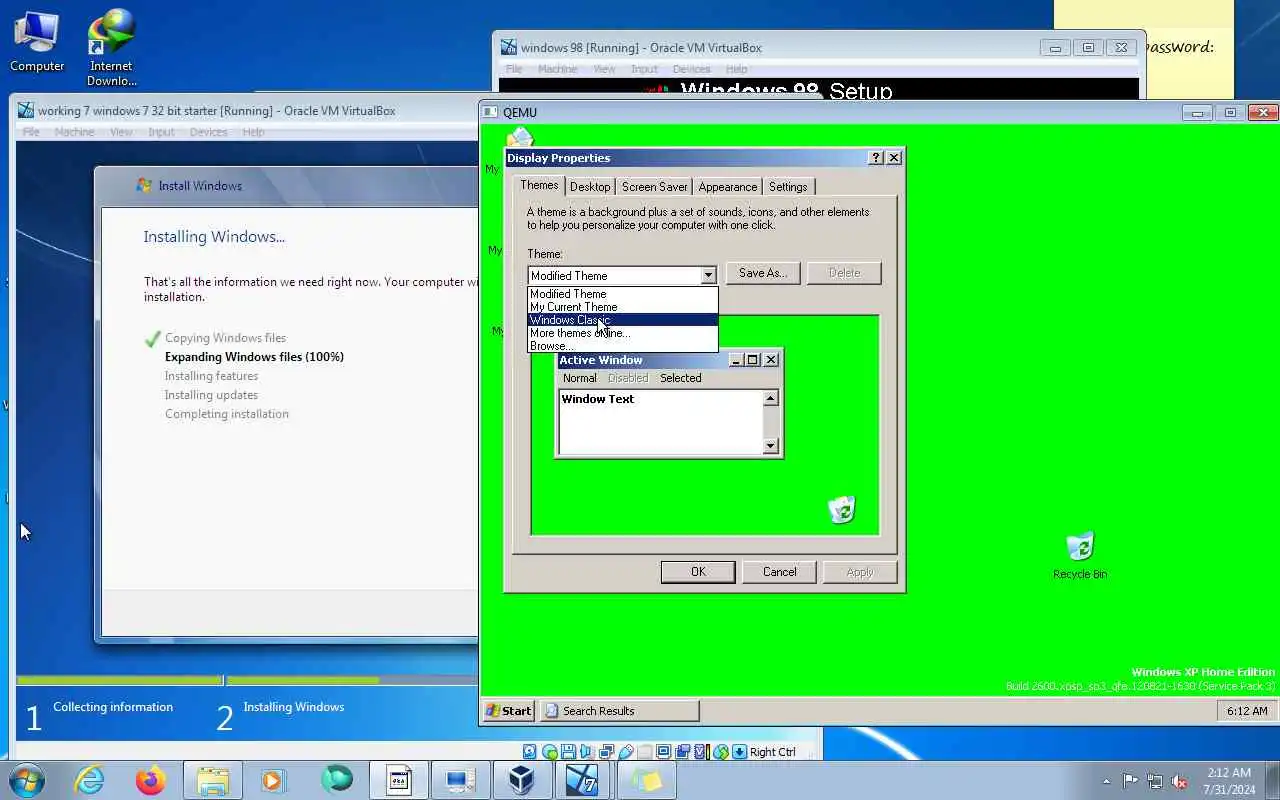
Task: Open the Theme dropdown arrow
Action: point(708,275)
